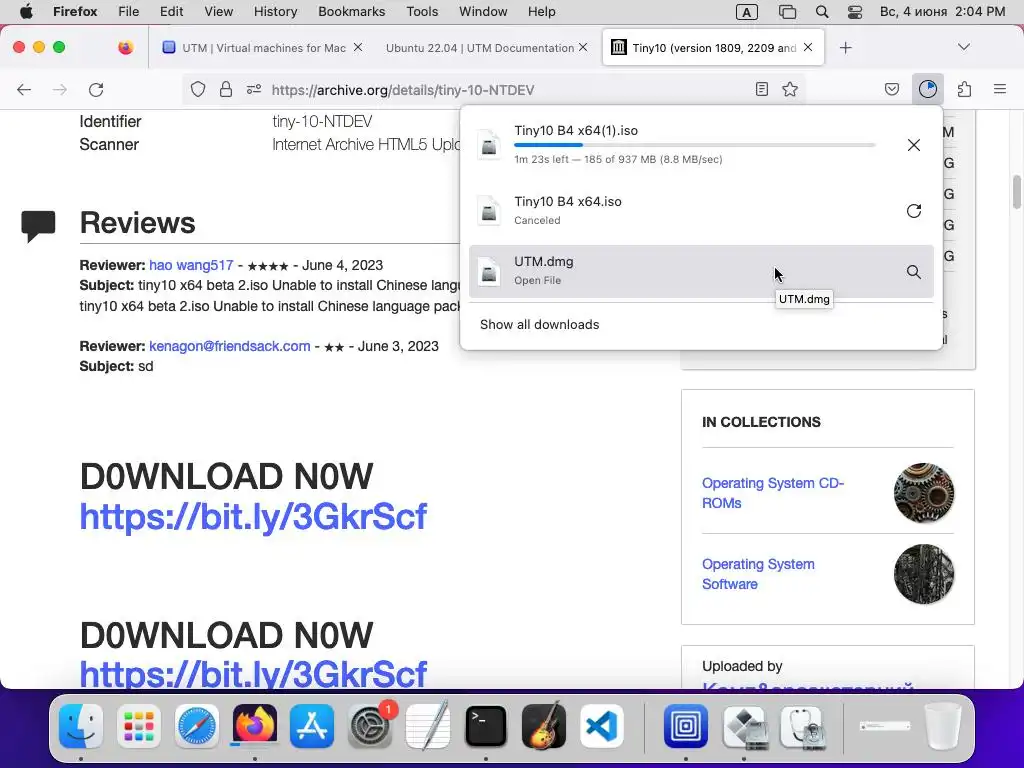This screenshot has width=1024, height=768.
Task: Click the first bit.ly/3GkrScf link
Action: (x=253, y=517)
